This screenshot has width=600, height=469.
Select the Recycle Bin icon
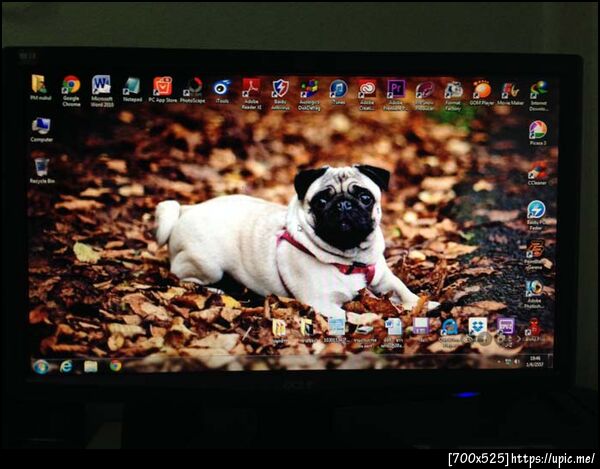point(42,171)
